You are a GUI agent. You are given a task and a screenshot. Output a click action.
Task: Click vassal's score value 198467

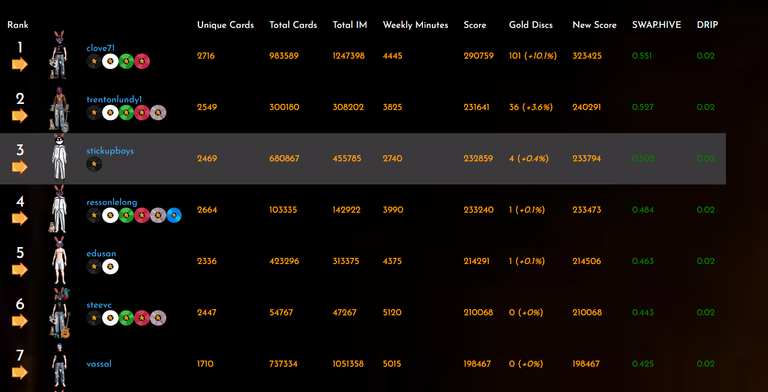pyautogui.click(x=477, y=364)
